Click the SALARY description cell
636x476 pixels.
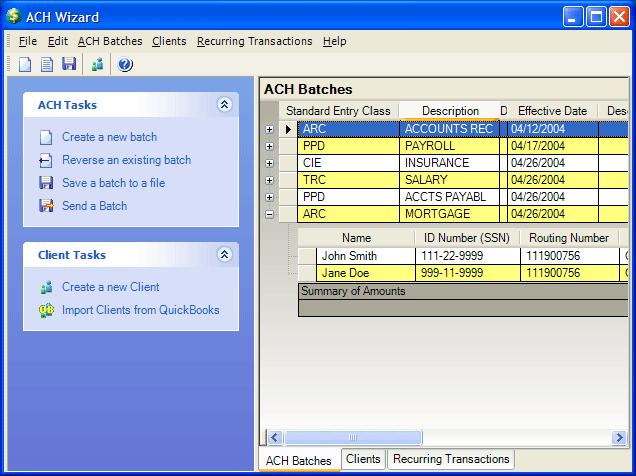(x=449, y=180)
